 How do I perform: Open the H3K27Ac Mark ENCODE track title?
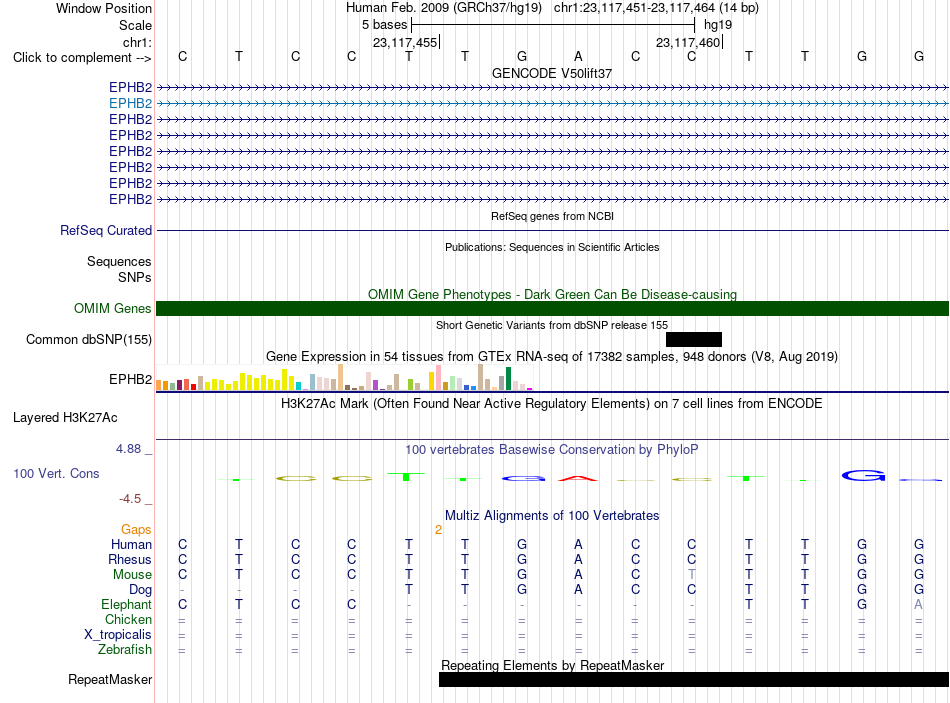pyautogui.click(x=552, y=404)
